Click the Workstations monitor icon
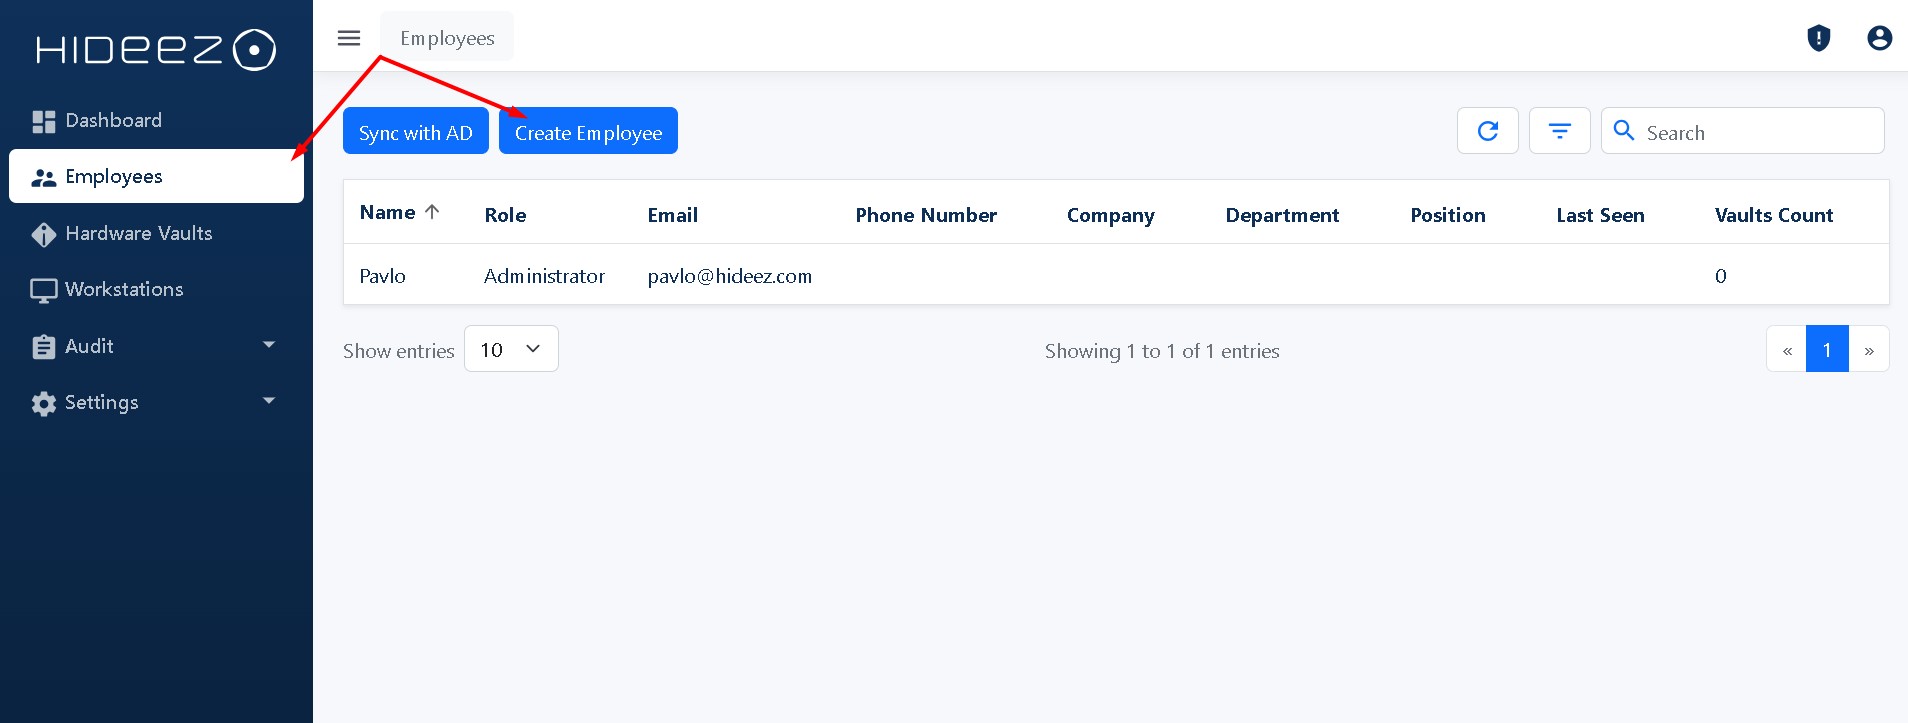Viewport: 1908px width, 723px height. [x=43, y=290]
